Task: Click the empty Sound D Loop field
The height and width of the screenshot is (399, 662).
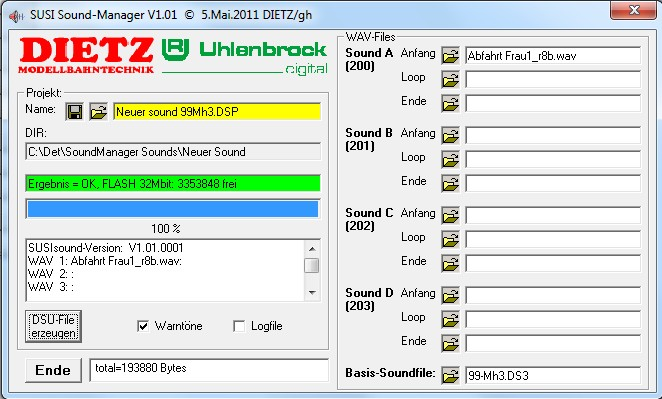Action: pyautogui.click(x=553, y=320)
